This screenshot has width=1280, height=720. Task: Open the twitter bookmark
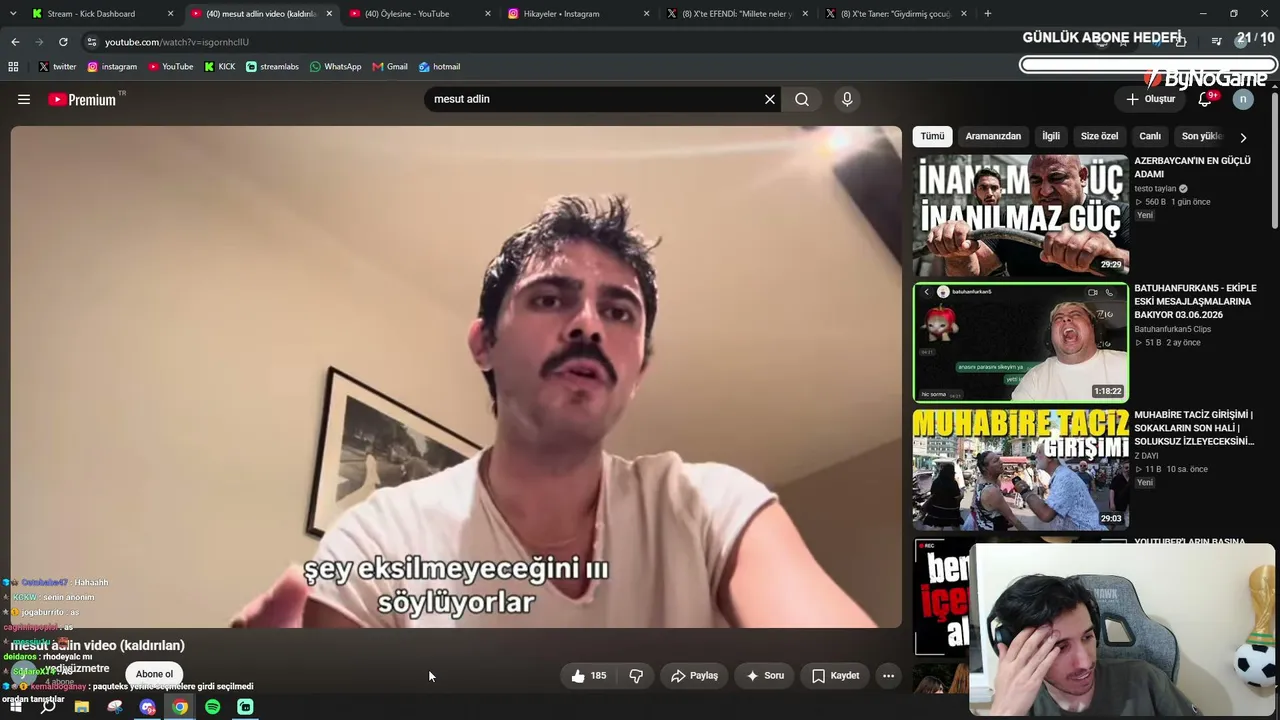pyautogui.click(x=57, y=67)
